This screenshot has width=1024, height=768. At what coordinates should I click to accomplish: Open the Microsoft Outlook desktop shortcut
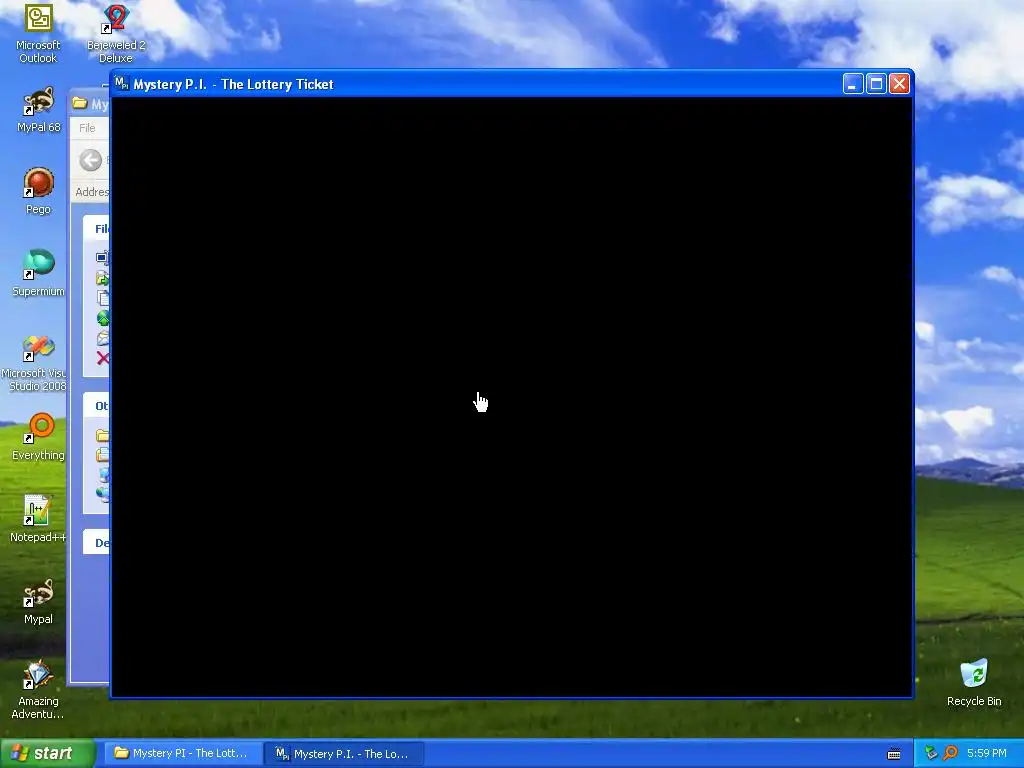pyautogui.click(x=38, y=33)
